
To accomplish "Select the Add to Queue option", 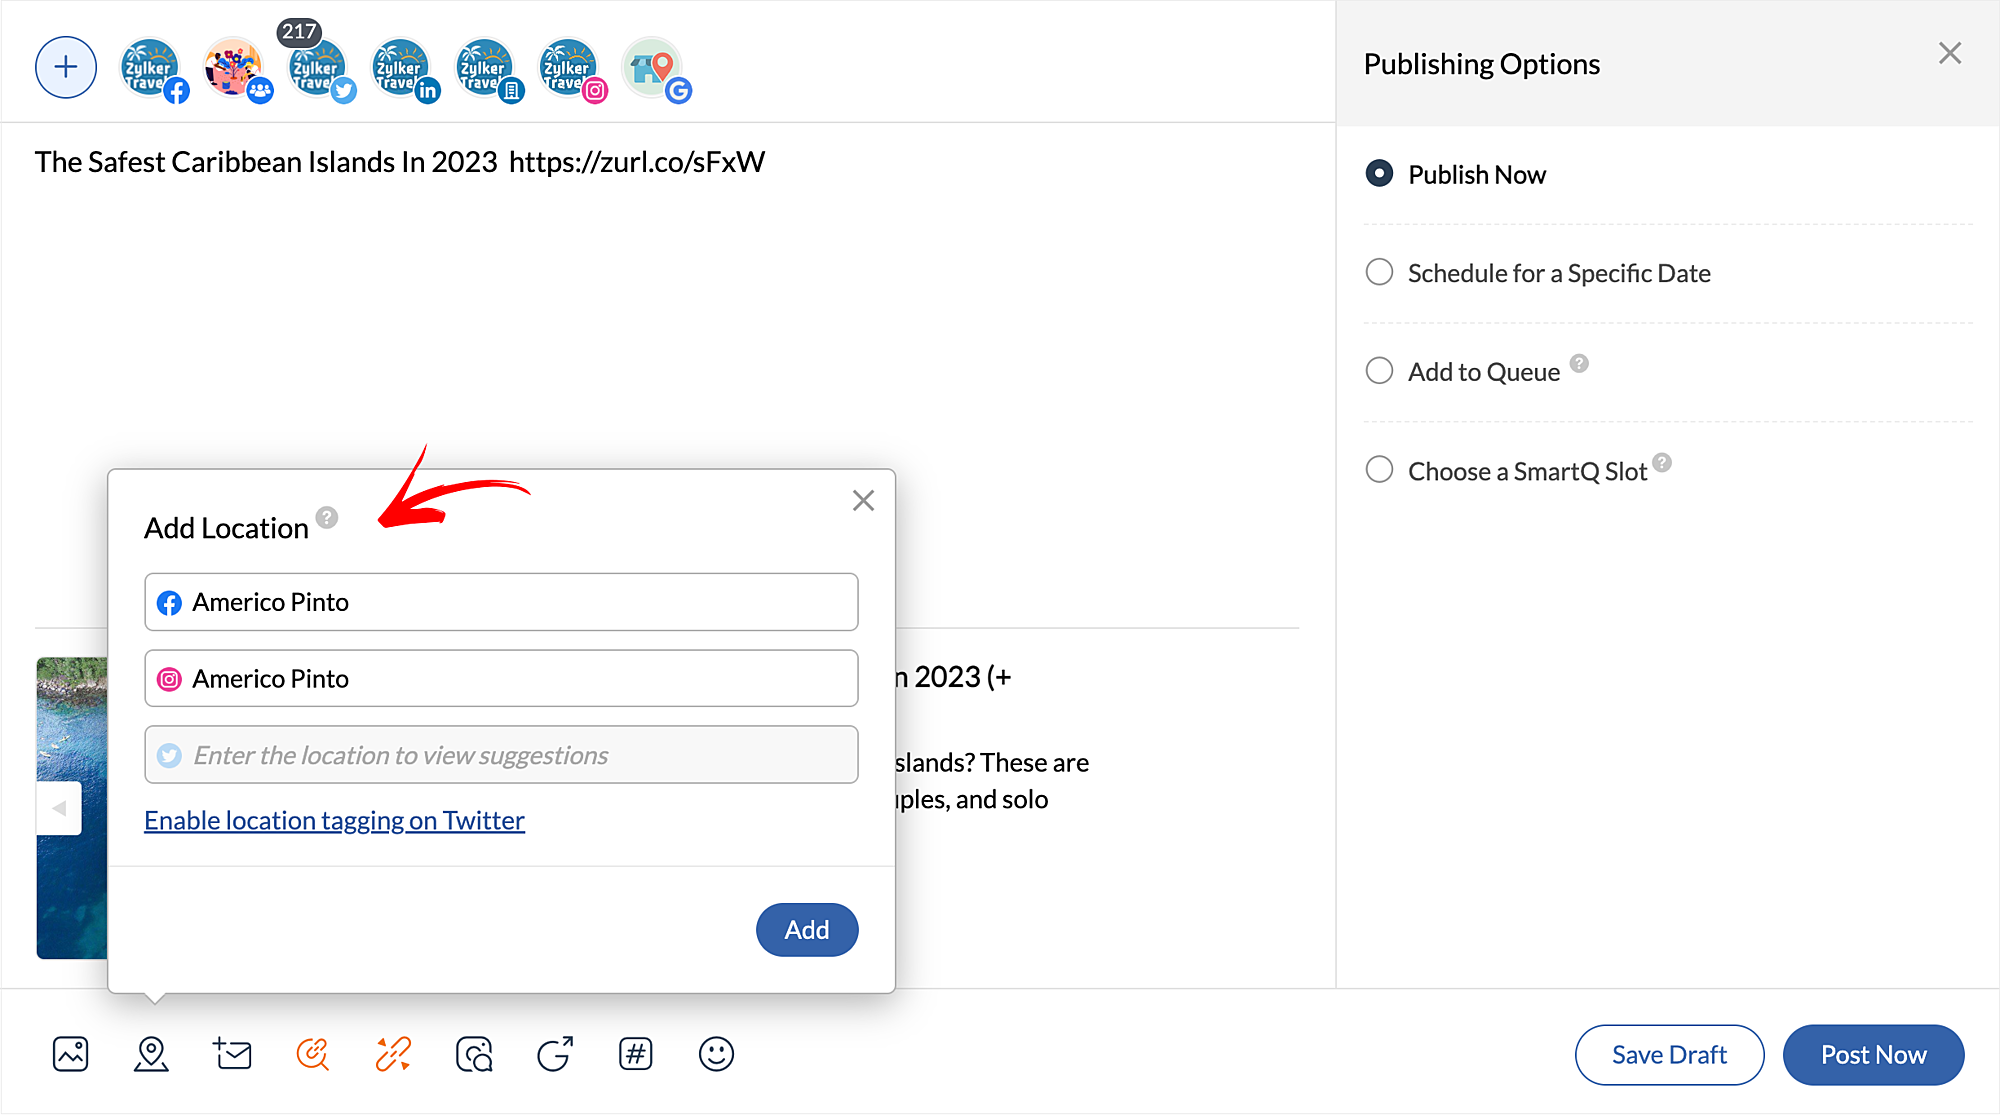I will [x=1379, y=371].
